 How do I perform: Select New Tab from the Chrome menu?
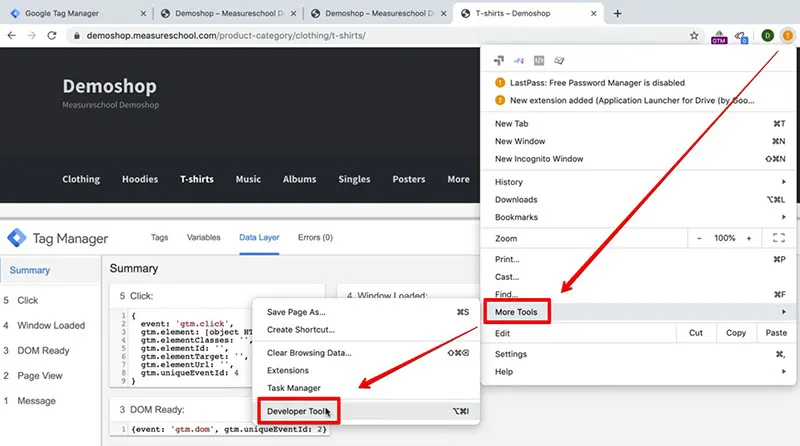coord(638,123)
